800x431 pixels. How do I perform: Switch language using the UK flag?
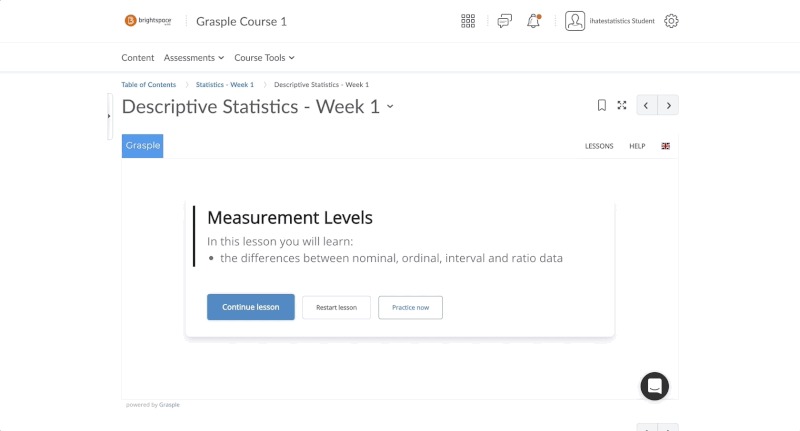coord(666,146)
